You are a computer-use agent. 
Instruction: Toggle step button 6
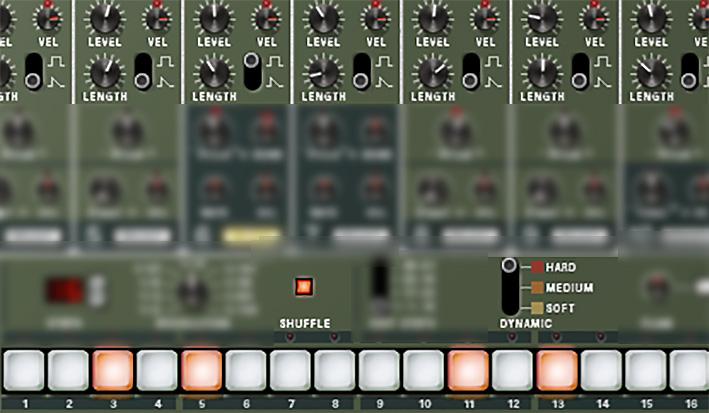pos(246,370)
